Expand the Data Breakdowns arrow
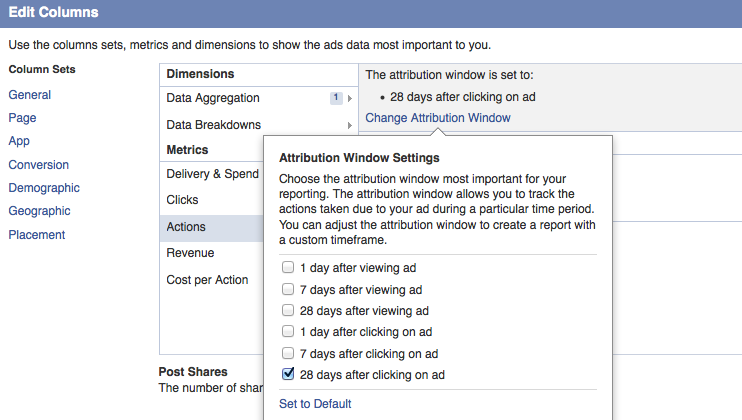This screenshot has height=420, width=742. pos(350,125)
